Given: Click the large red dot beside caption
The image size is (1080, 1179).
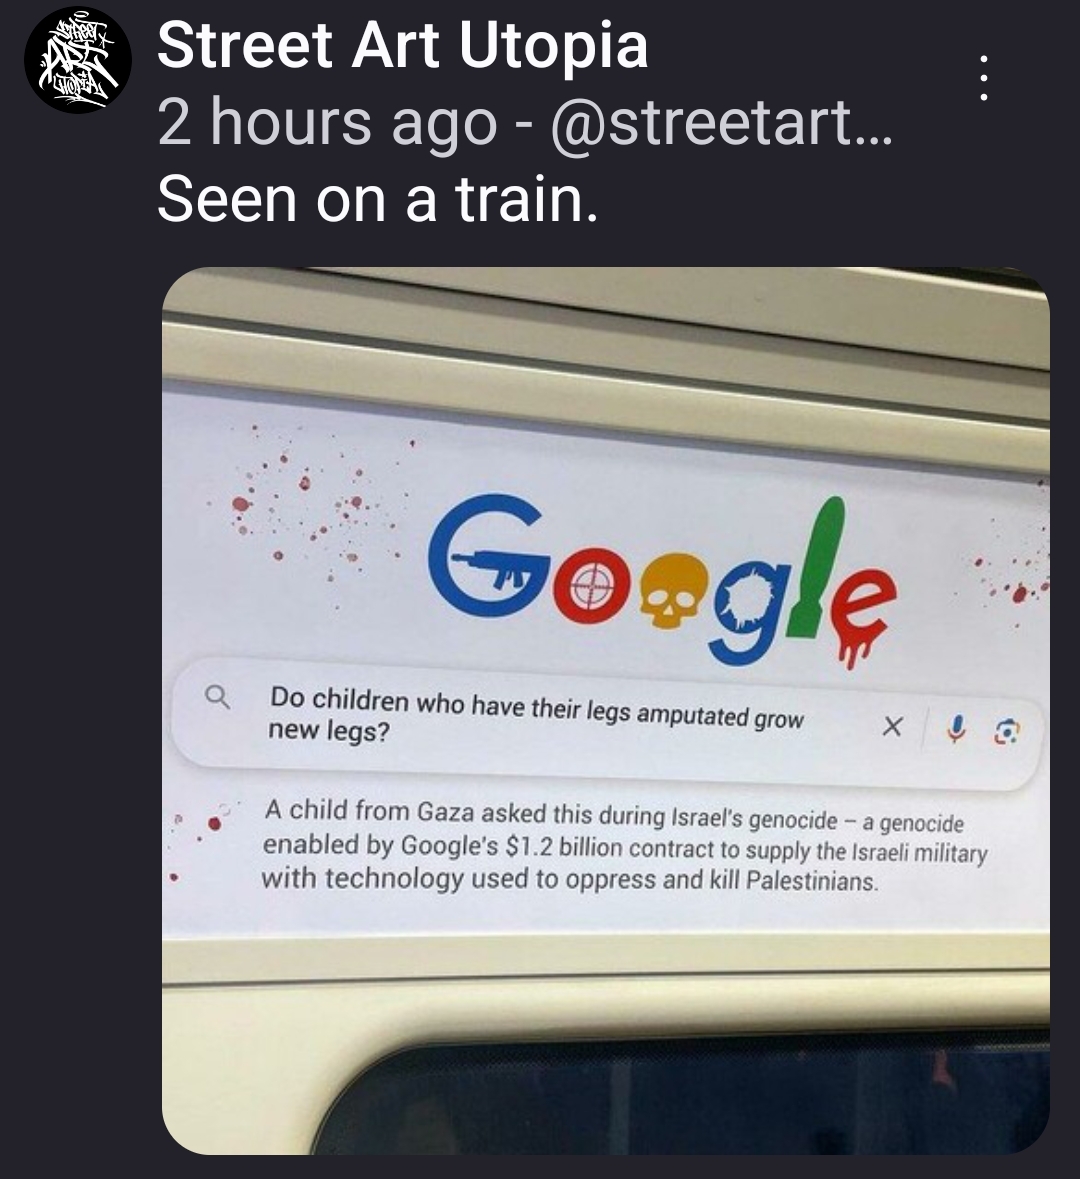Looking at the screenshot, I should [214, 823].
